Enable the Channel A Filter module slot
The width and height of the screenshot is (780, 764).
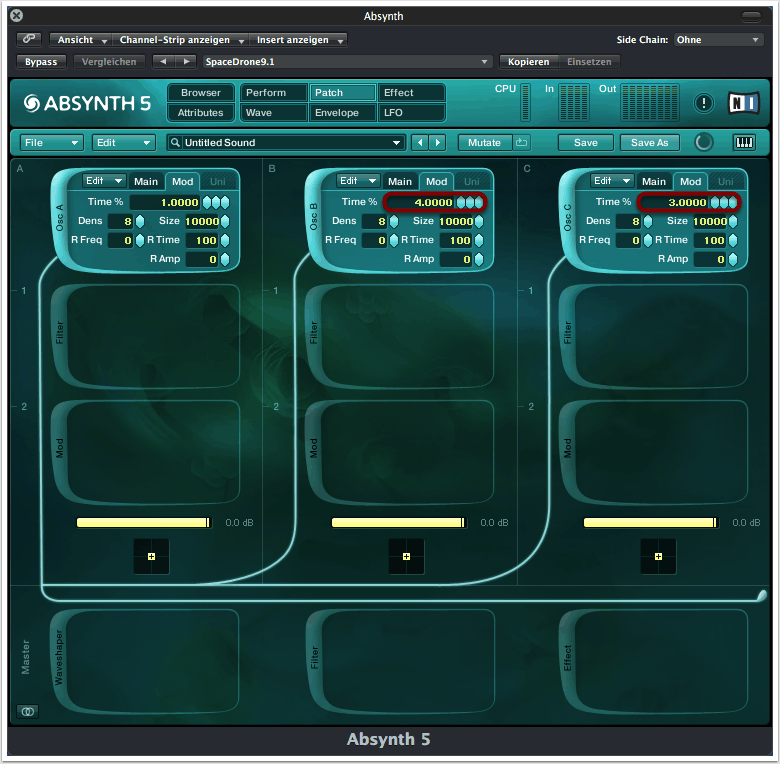tap(59, 333)
